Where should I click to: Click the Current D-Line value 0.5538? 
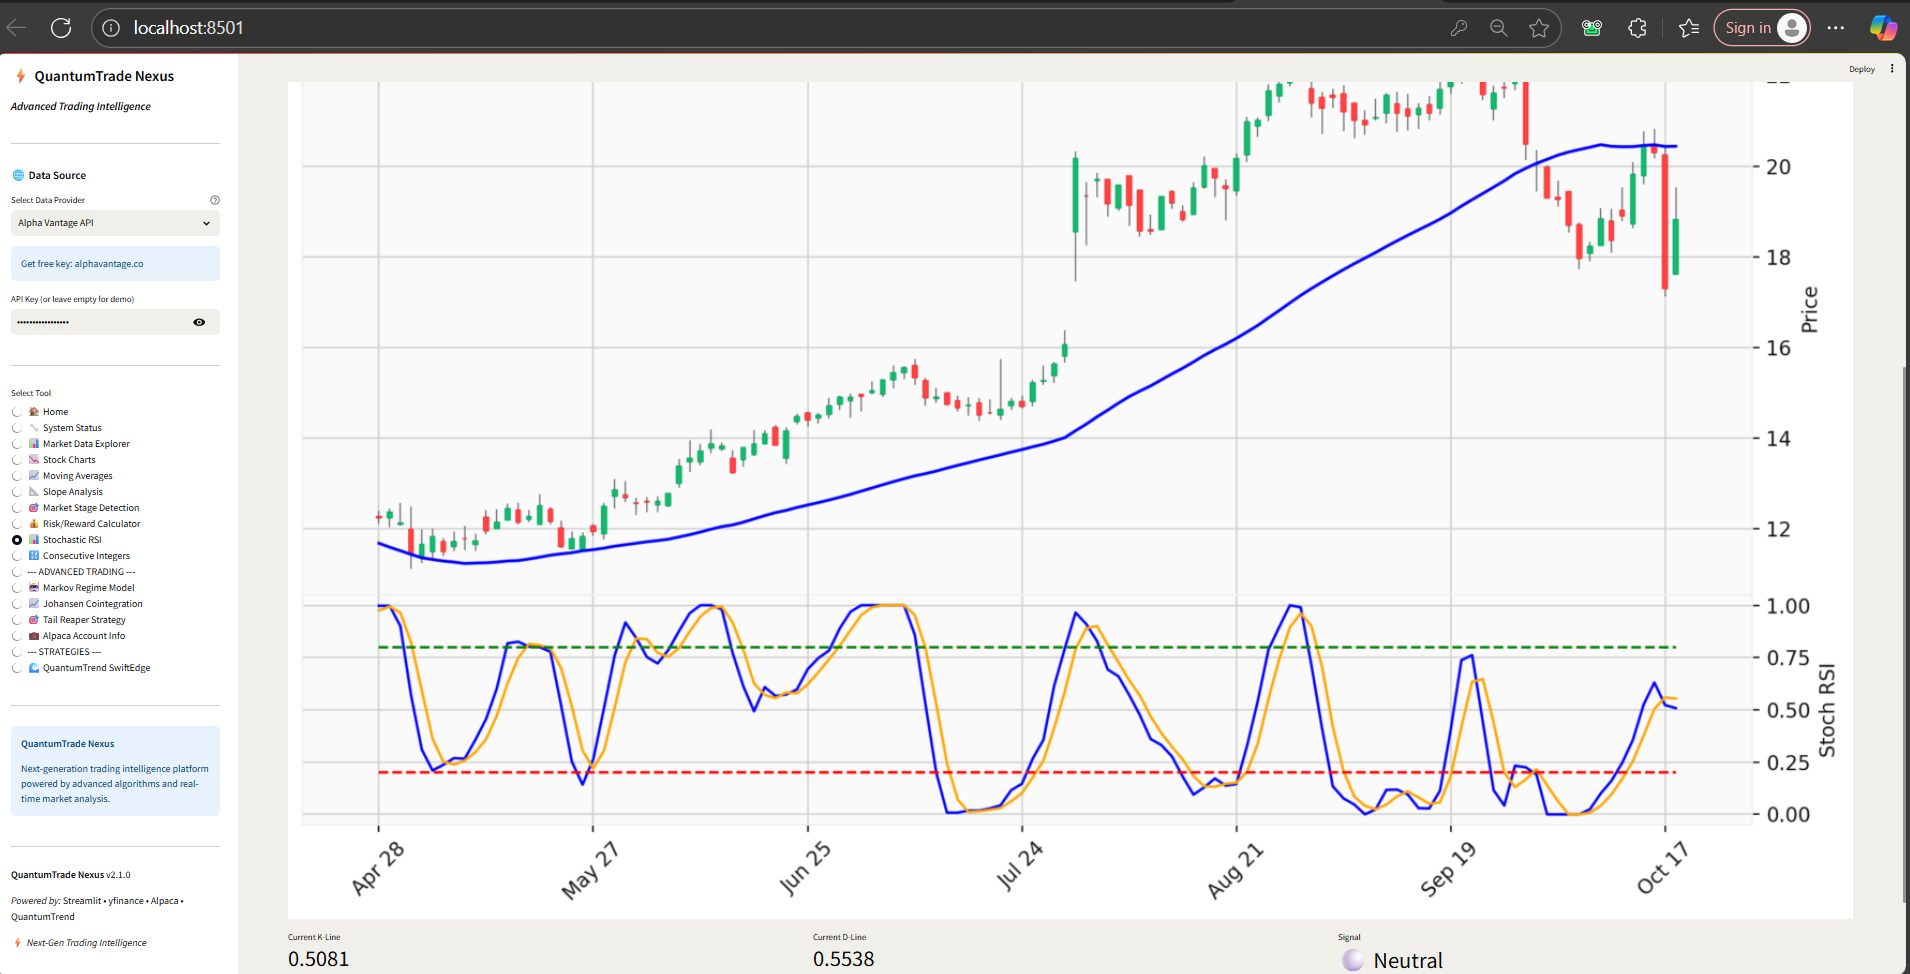844,959
